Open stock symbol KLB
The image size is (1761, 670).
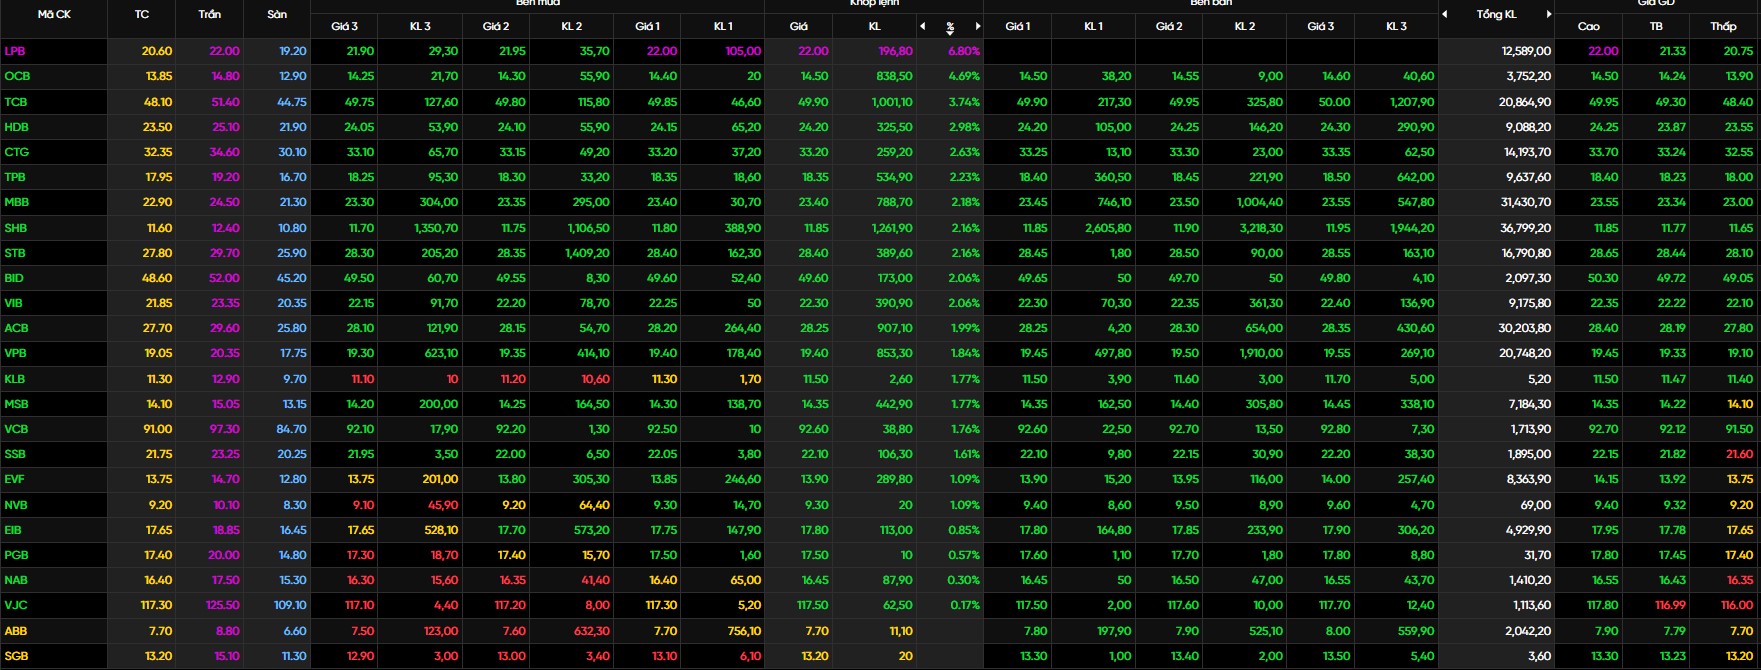coord(15,379)
